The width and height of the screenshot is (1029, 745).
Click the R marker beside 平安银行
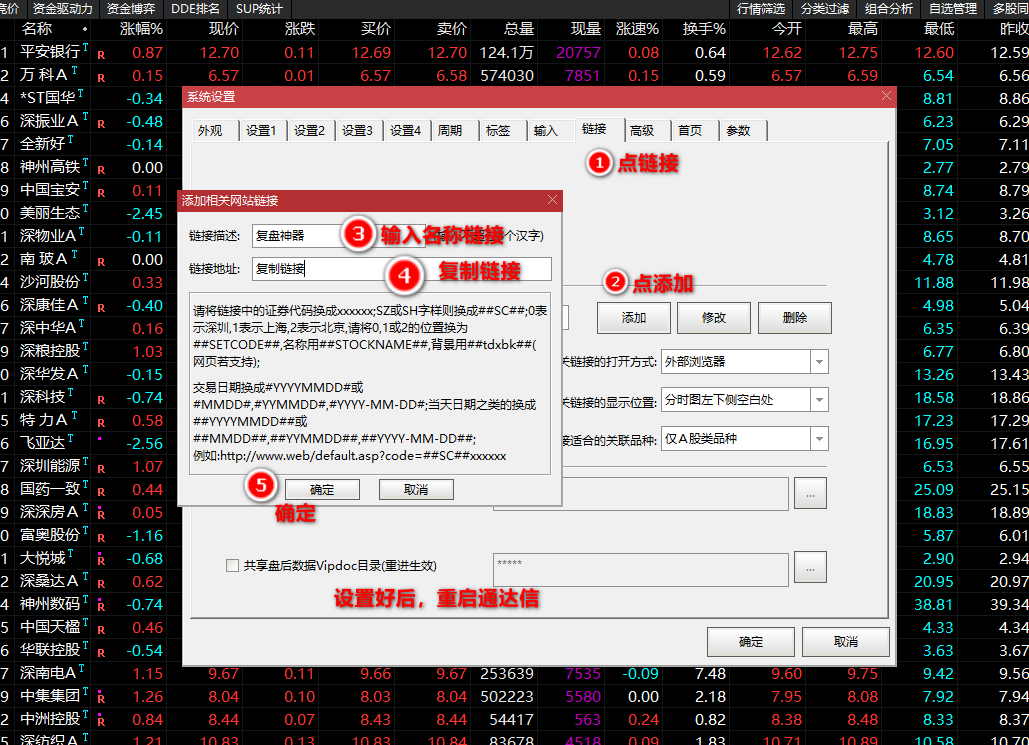click(101, 53)
